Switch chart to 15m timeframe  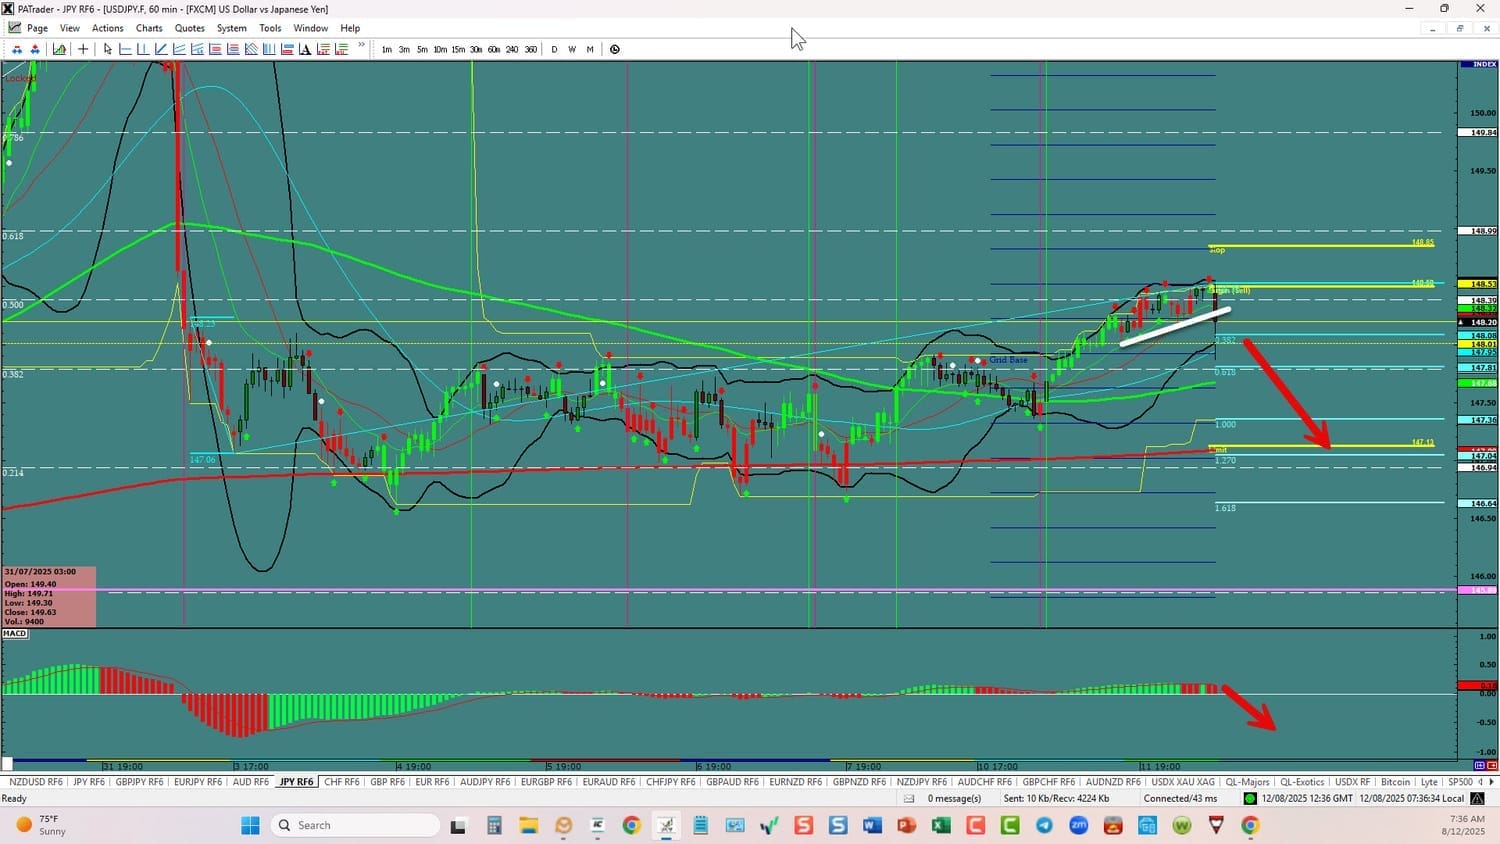pos(458,49)
